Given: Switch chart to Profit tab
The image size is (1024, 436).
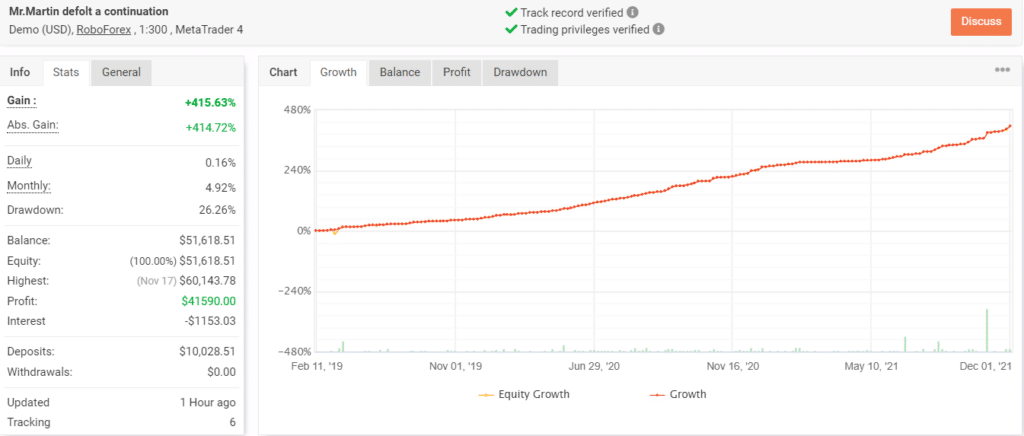Looking at the screenshot, I should click(457, 72).
